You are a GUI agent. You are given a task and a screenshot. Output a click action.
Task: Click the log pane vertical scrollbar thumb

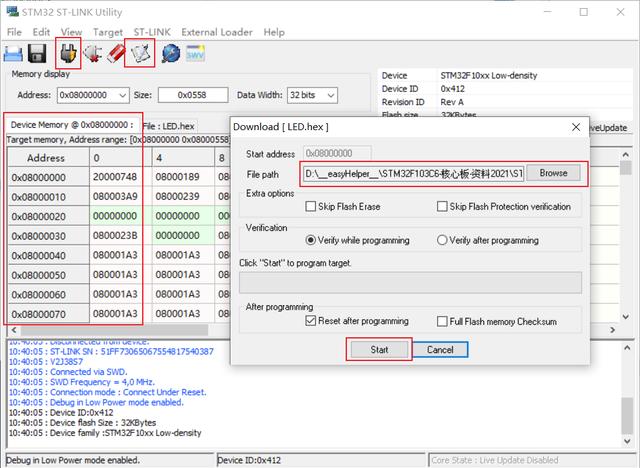[627, 415]
